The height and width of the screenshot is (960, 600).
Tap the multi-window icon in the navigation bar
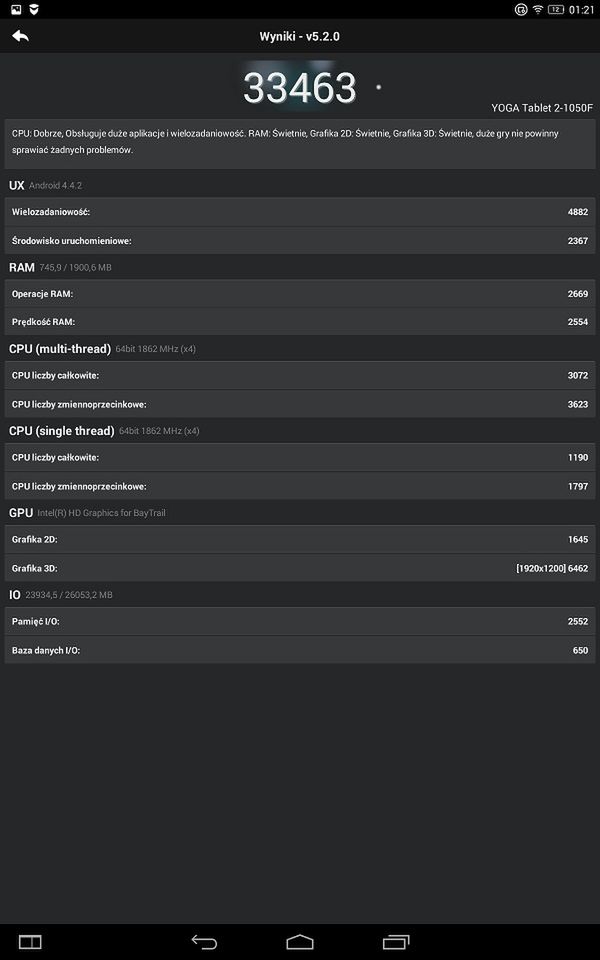(x=30, y=941)
